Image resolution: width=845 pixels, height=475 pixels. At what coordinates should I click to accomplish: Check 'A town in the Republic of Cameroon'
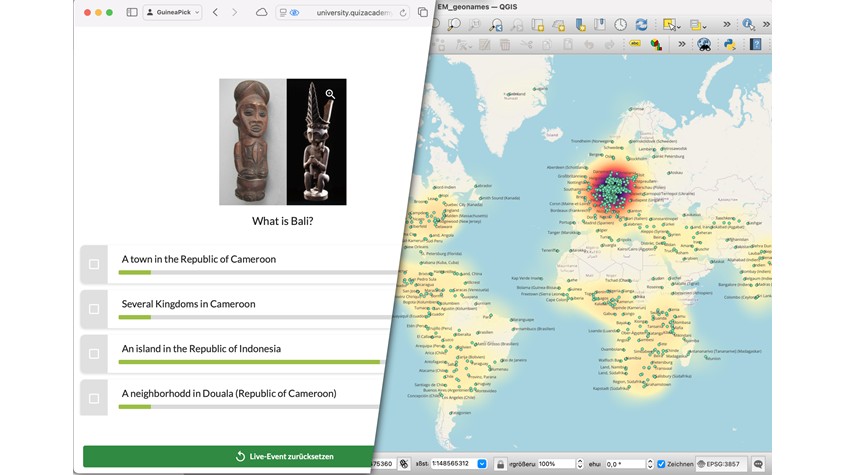click(x=94, y=264)
